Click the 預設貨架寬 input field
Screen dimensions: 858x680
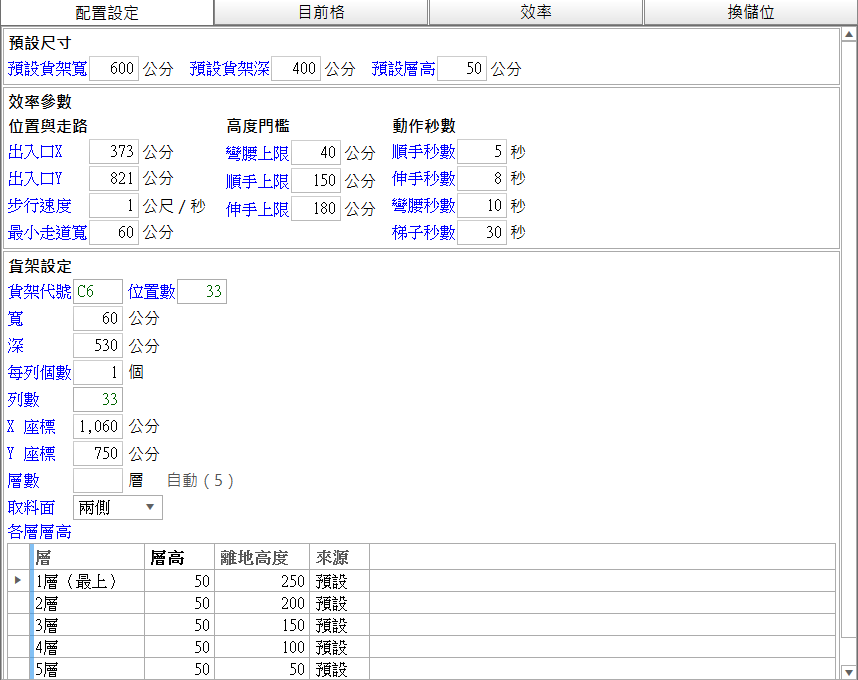point(114,68)
